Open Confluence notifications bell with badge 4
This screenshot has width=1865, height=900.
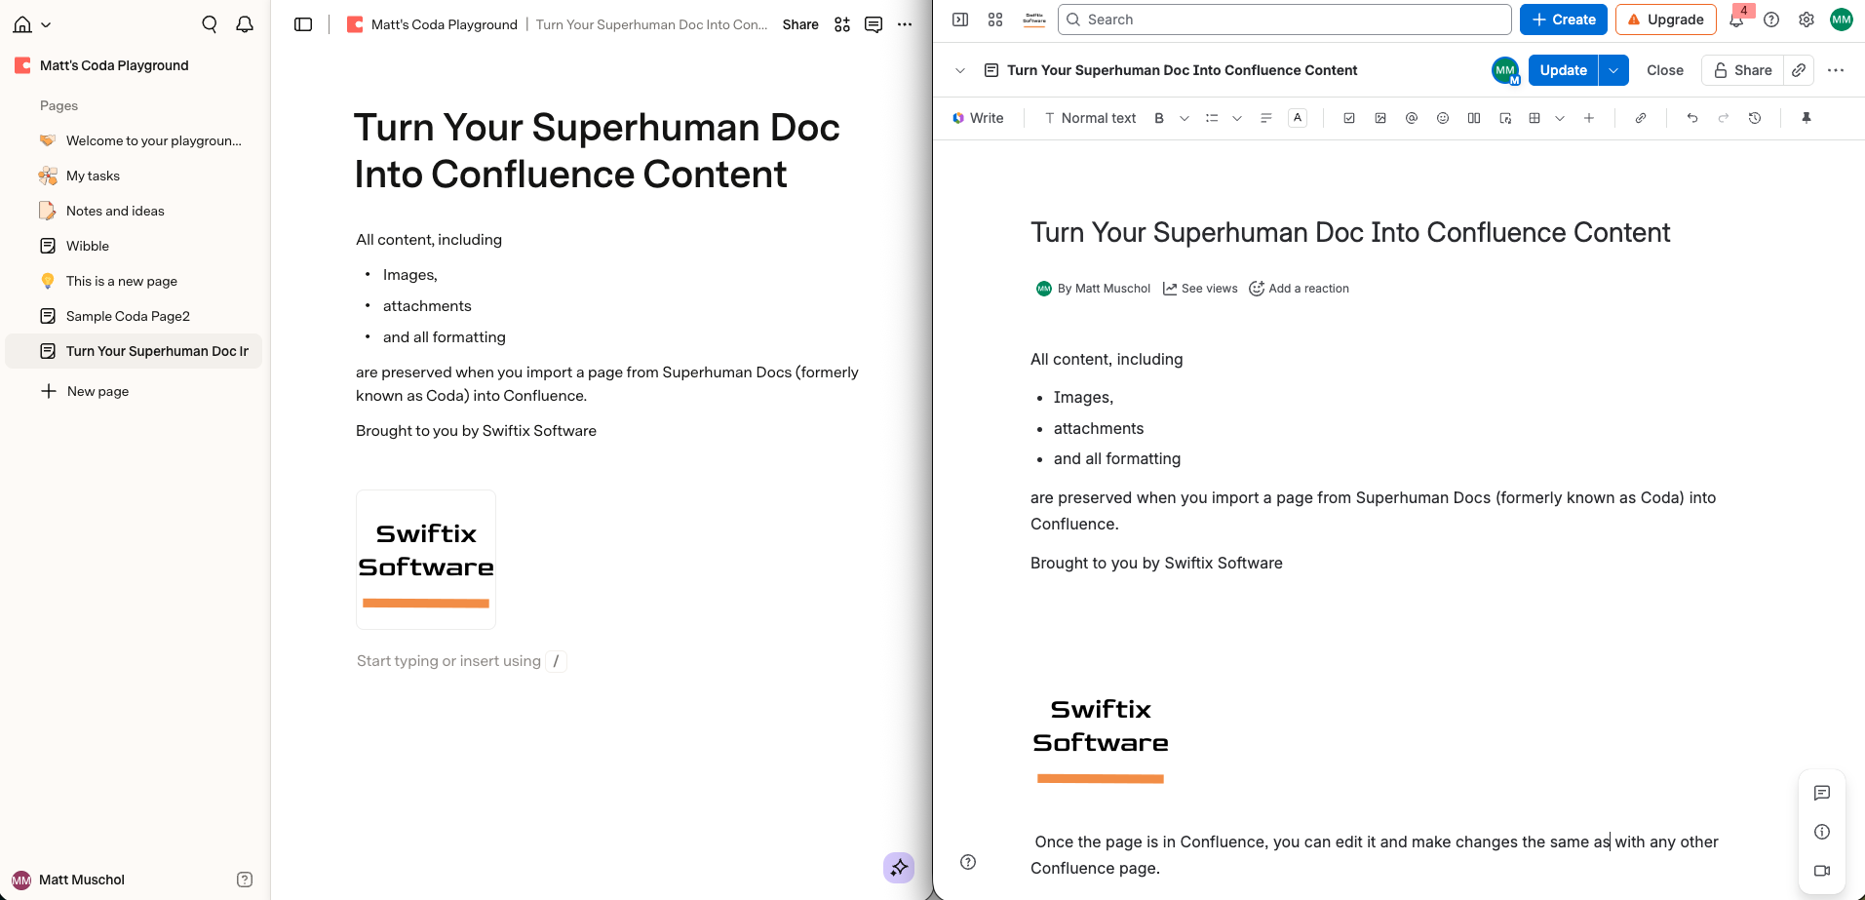(1736, 19)
